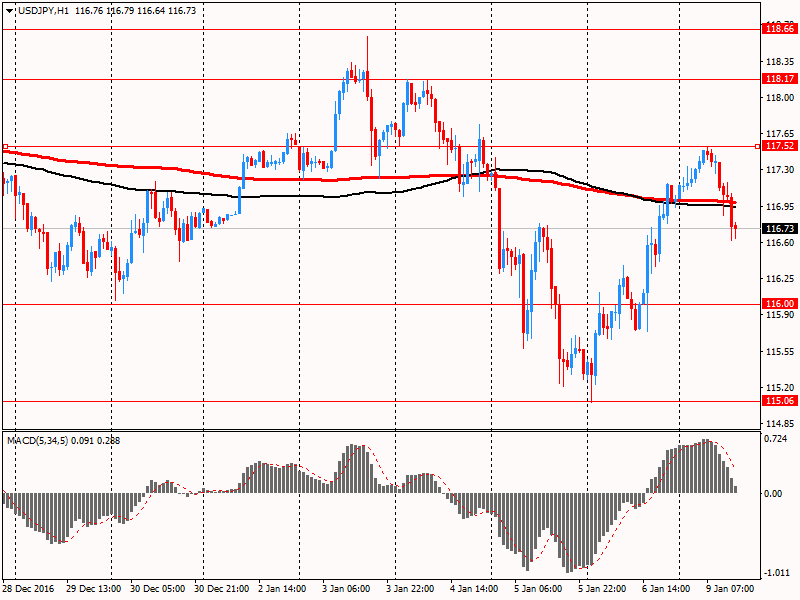Click the 117.65 price scale value
Image resolution: width=800 pixels, height=600 pixels.
point(780,134)
